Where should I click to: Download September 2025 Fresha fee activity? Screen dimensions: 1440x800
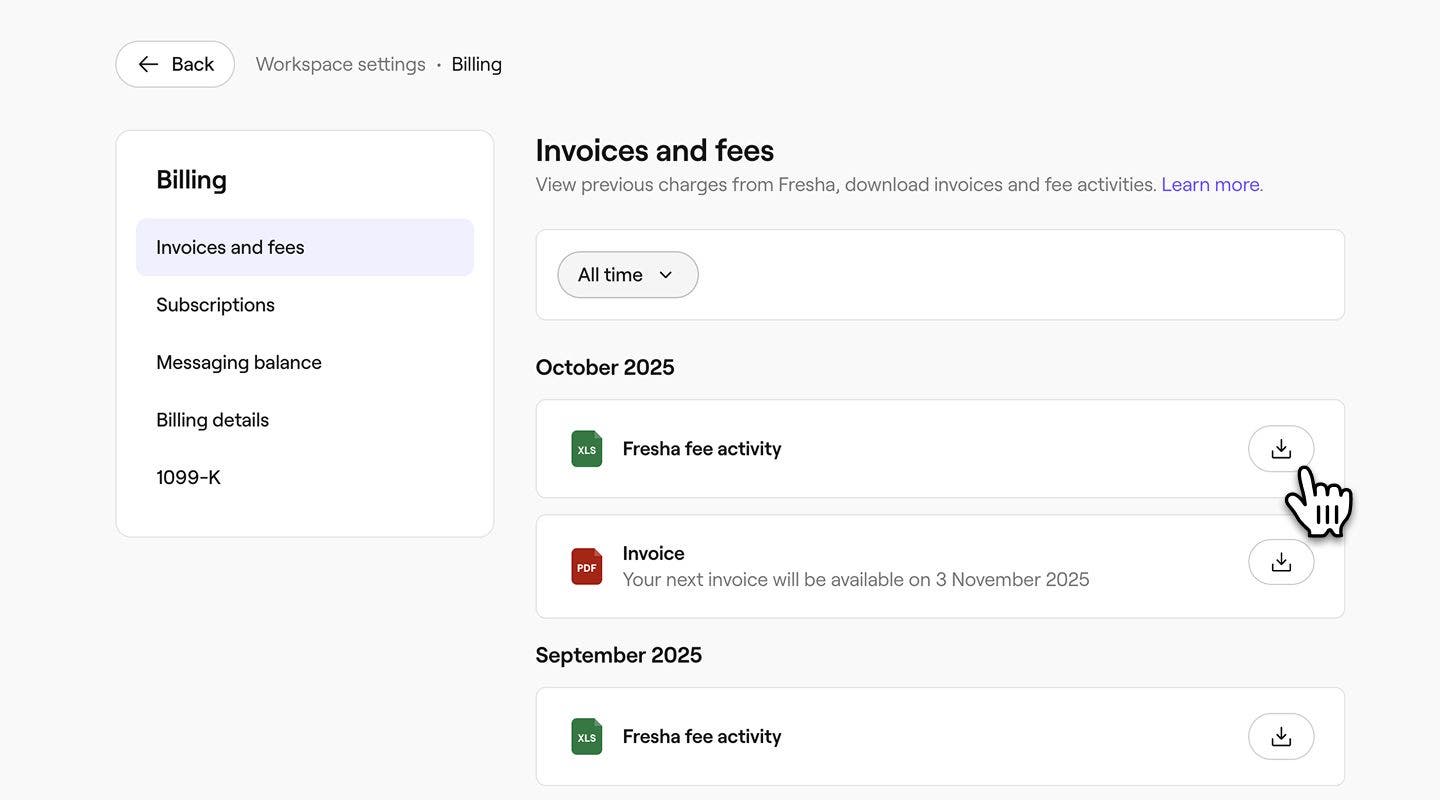point(1280,737)
